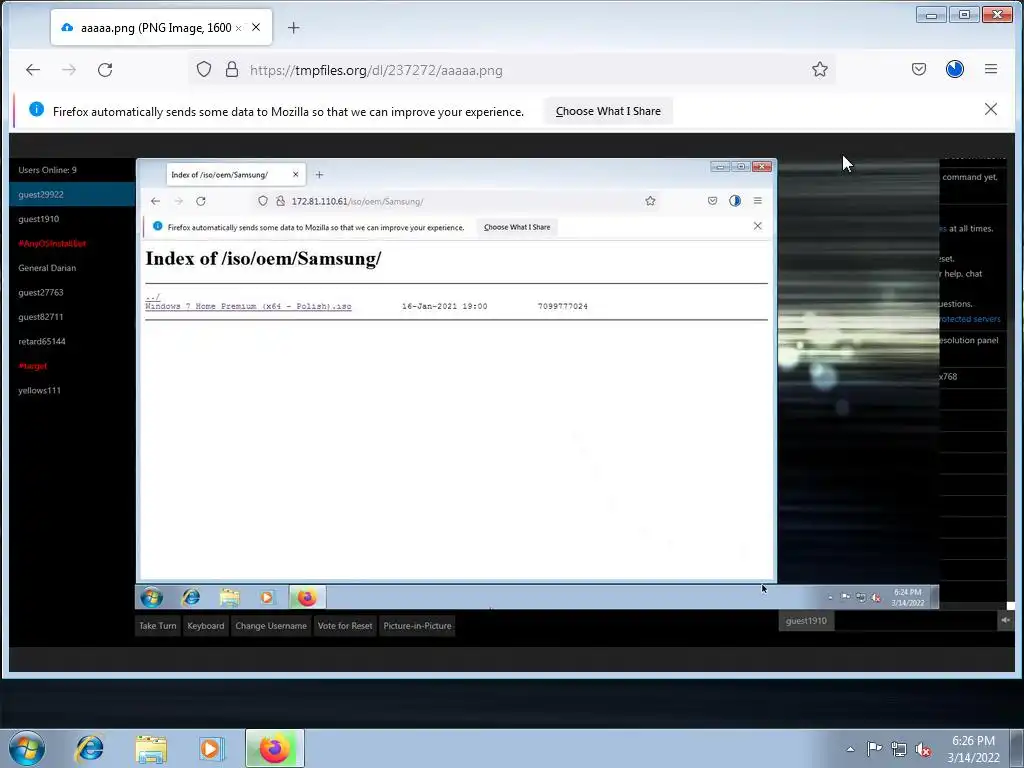Click the Firefox icon in VM taskbar
Viewport: 1024px width, 768px height.
click(307, 597)
